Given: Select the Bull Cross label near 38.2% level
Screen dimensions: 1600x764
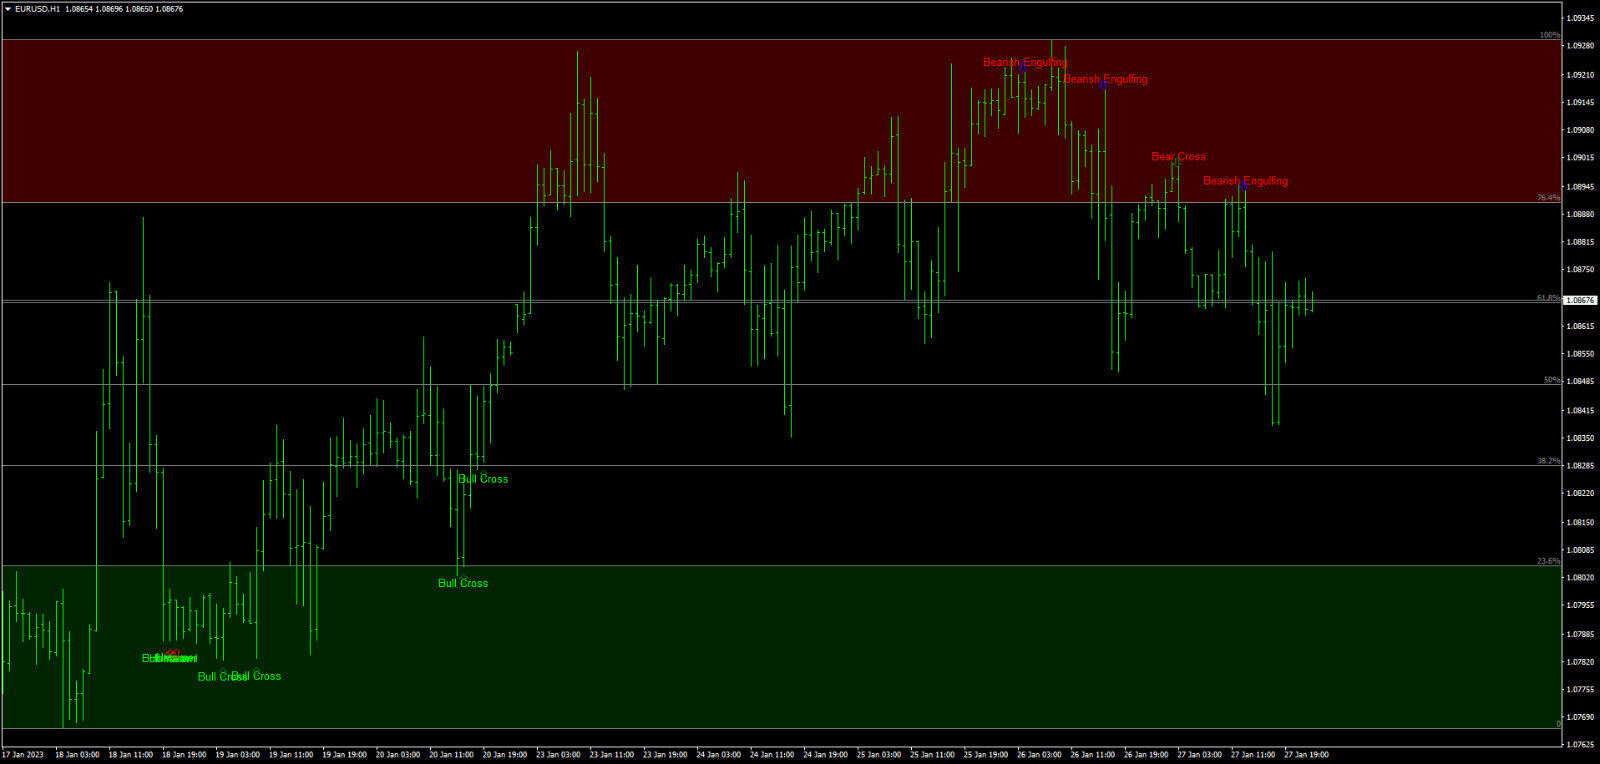Looking at the screenshot, I should [483, 479].
